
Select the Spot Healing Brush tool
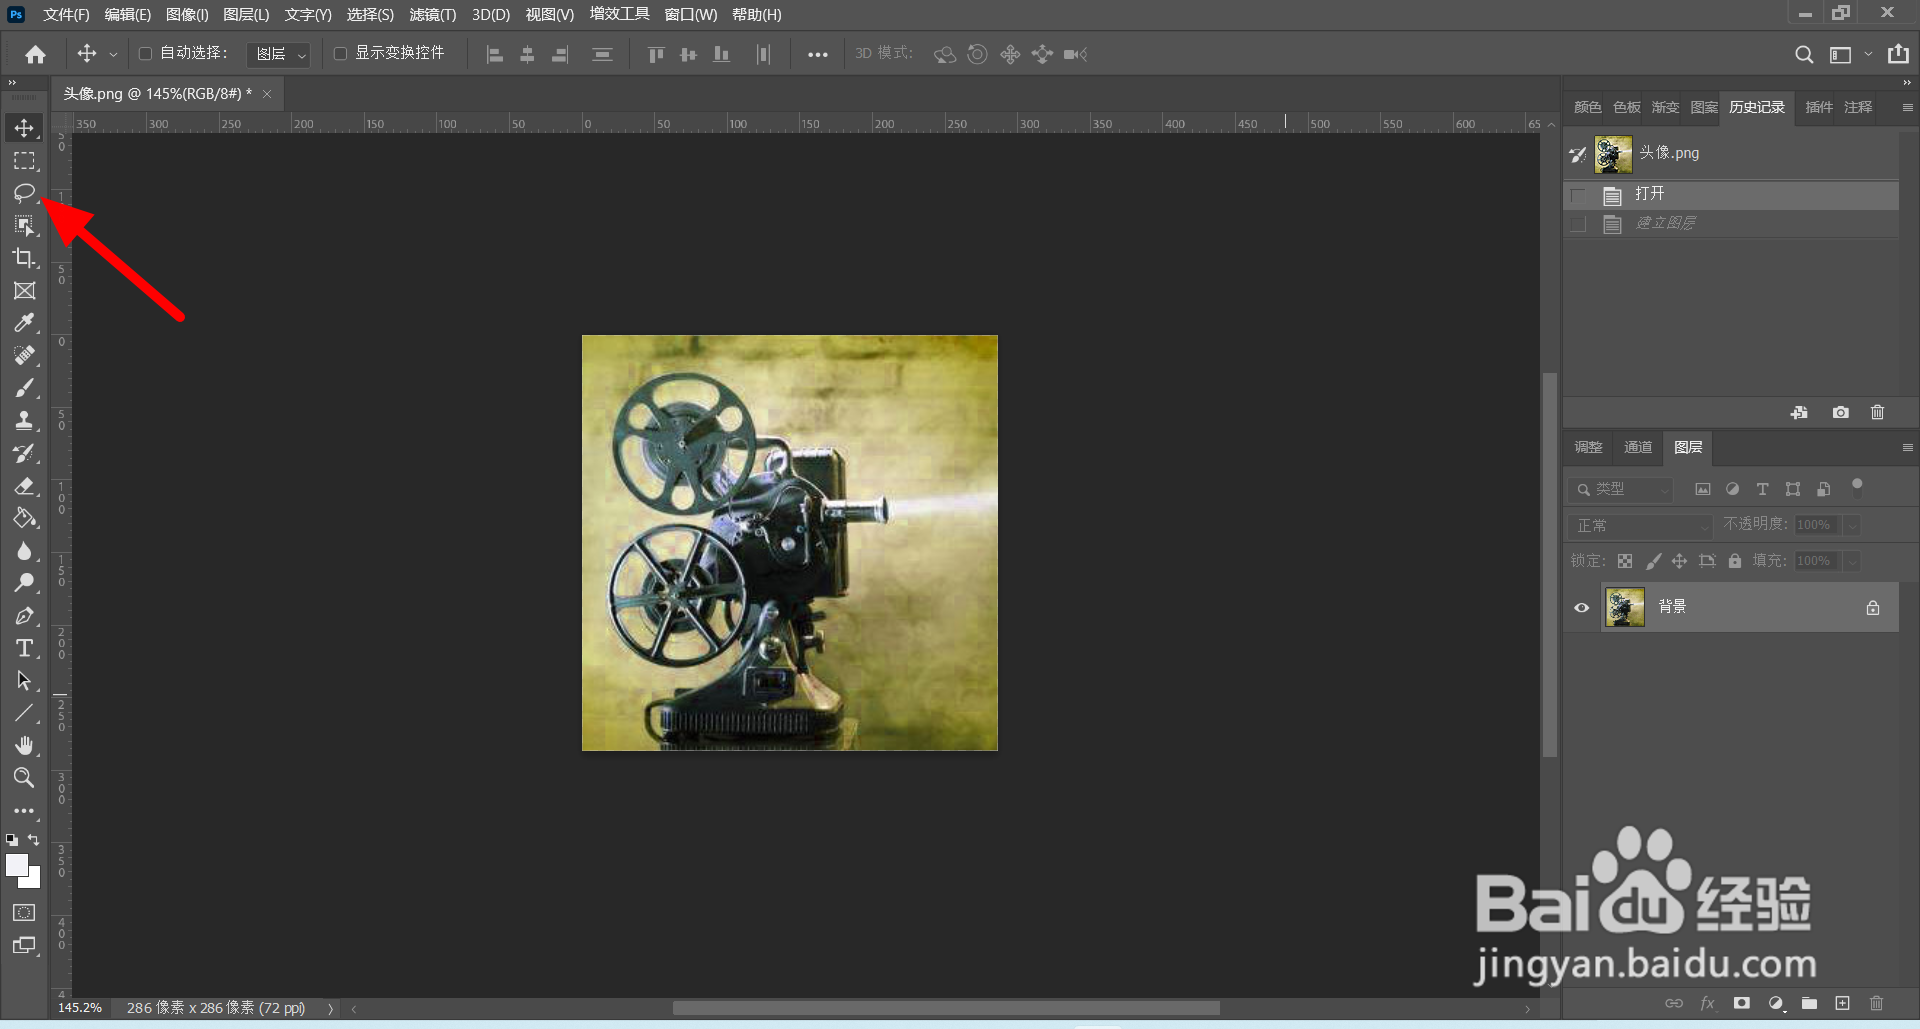coord(24,355)
